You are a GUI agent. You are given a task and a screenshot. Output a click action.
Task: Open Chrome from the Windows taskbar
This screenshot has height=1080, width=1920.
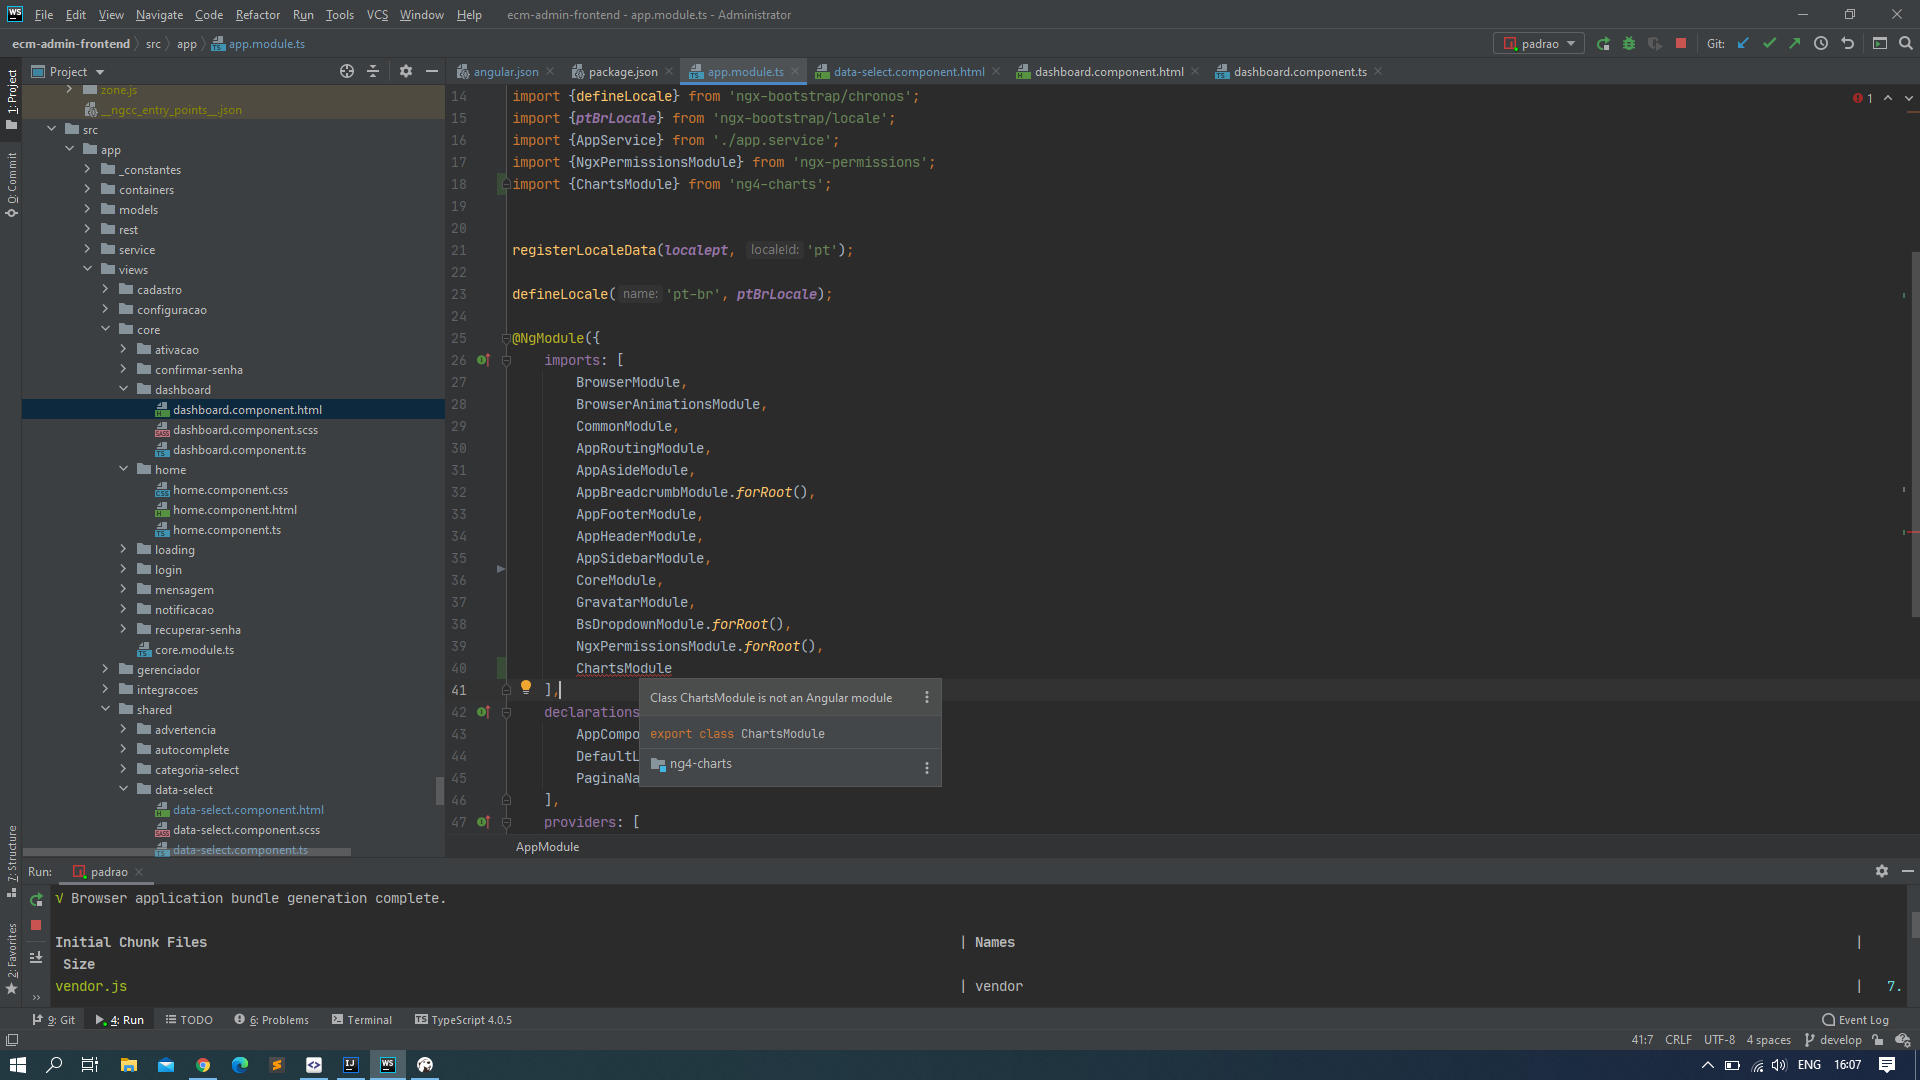[203, 1065]
